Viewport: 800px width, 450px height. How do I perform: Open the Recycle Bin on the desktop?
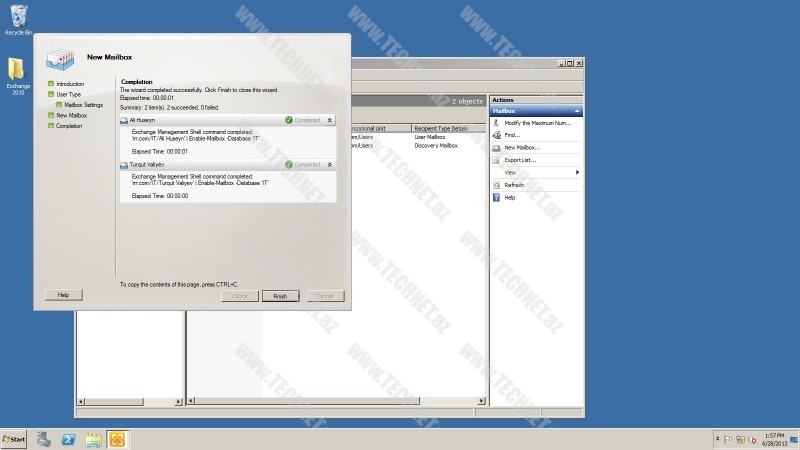18,16
